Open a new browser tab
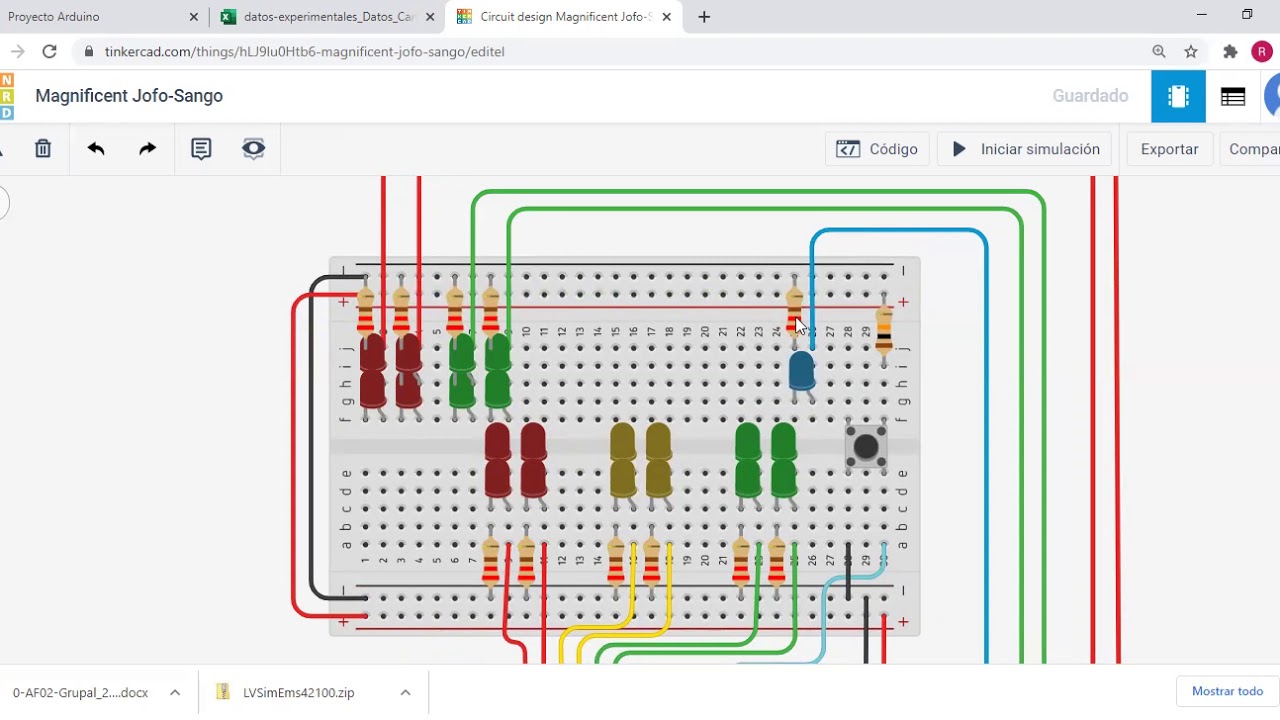Screen dimensions: 1280x720 coord(704,17)
